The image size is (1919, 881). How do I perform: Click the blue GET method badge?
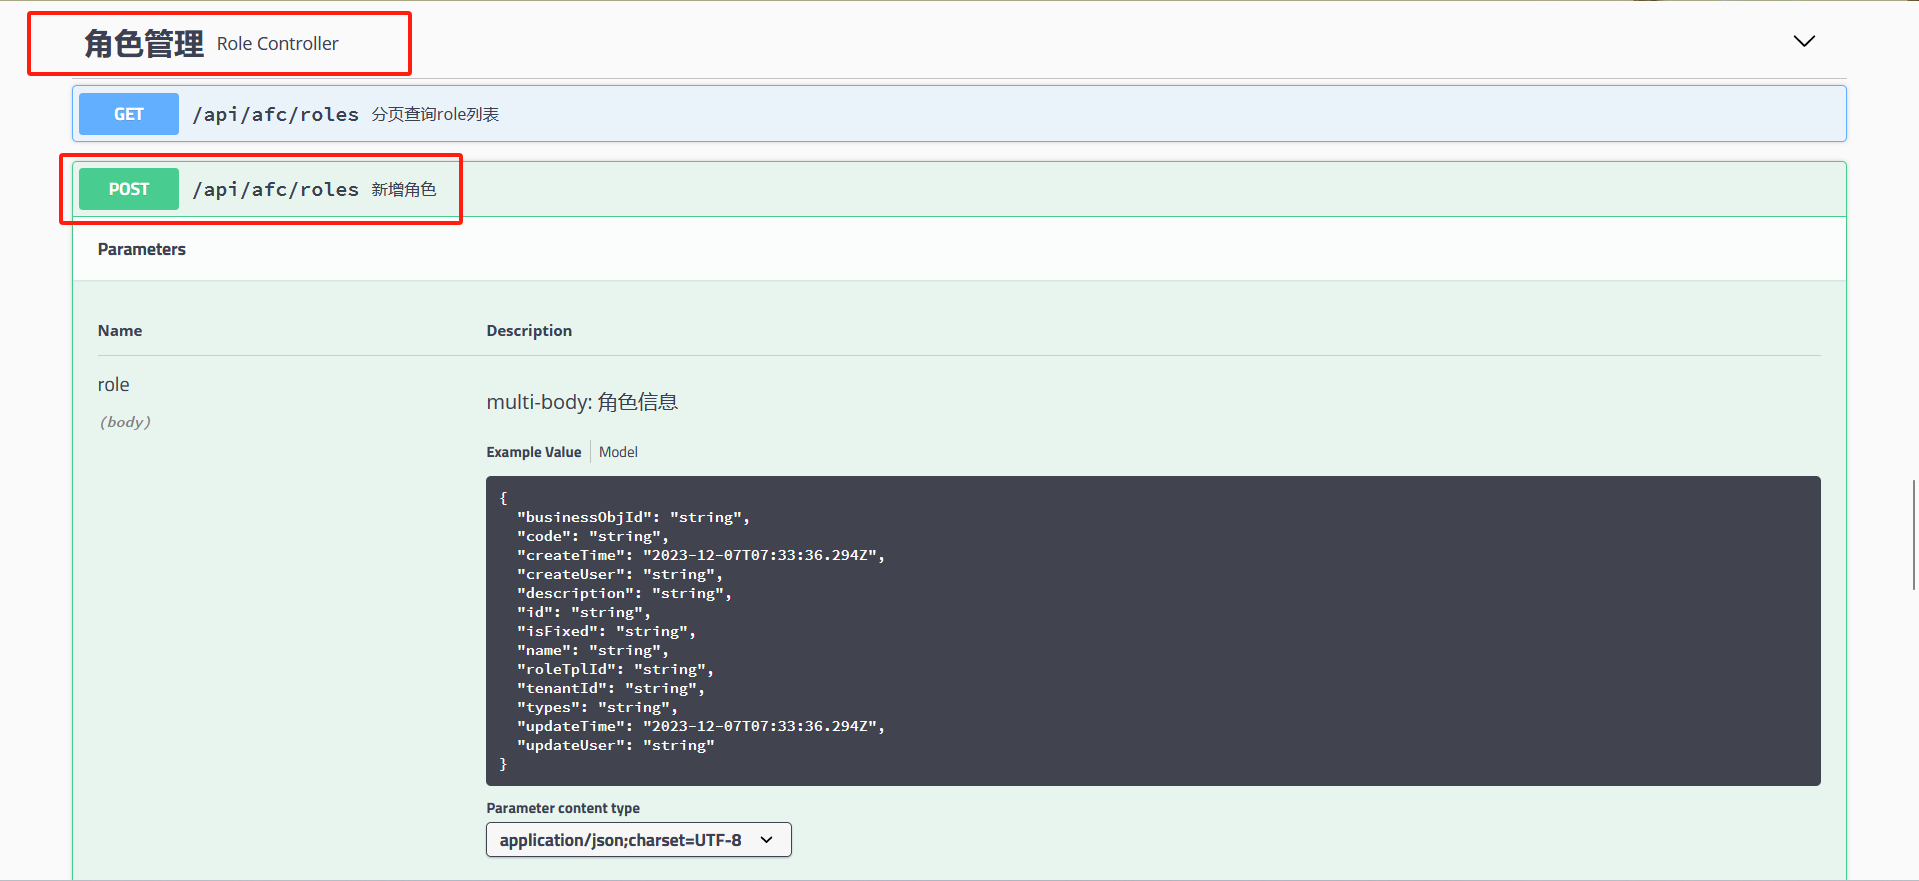click(129, 114)
